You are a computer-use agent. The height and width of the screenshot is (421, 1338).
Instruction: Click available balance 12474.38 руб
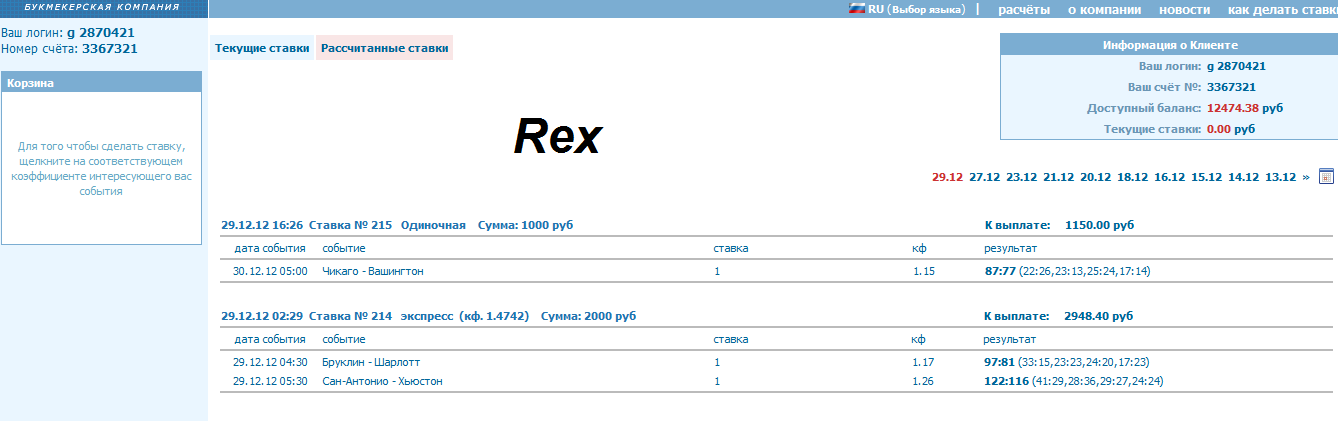(1245, 108)
